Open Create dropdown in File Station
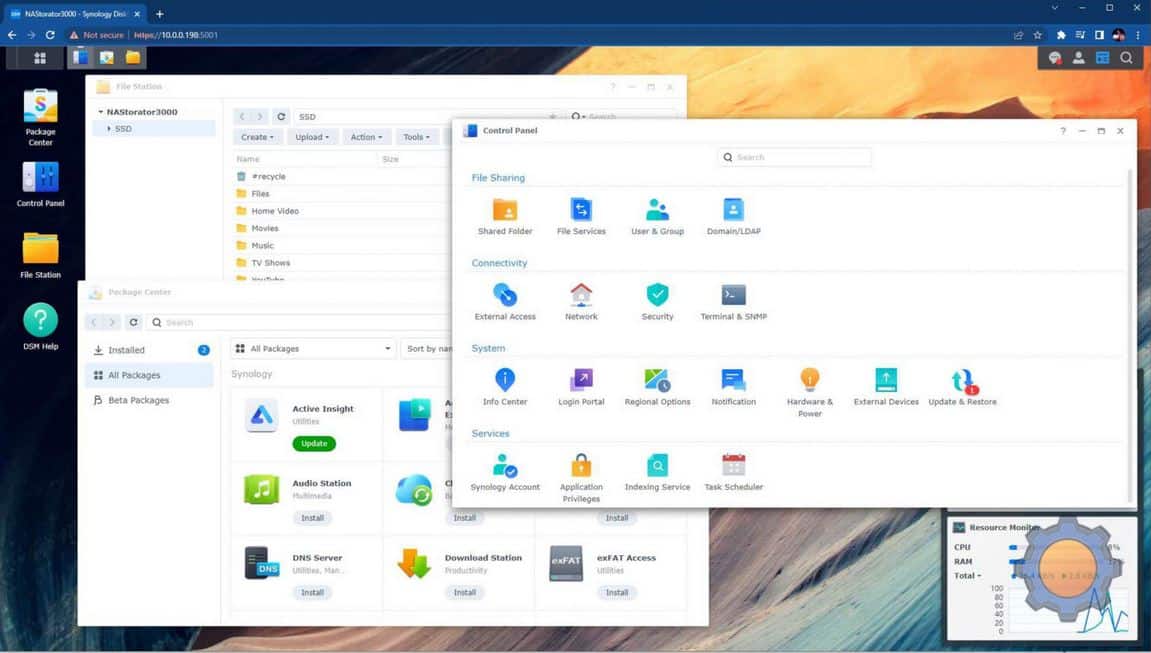 257,137
